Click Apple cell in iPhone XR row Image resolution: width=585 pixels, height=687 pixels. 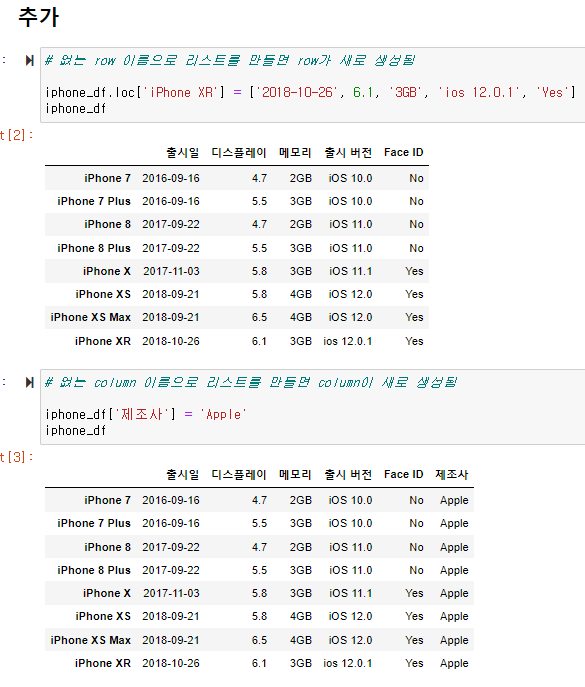point(454,663)
